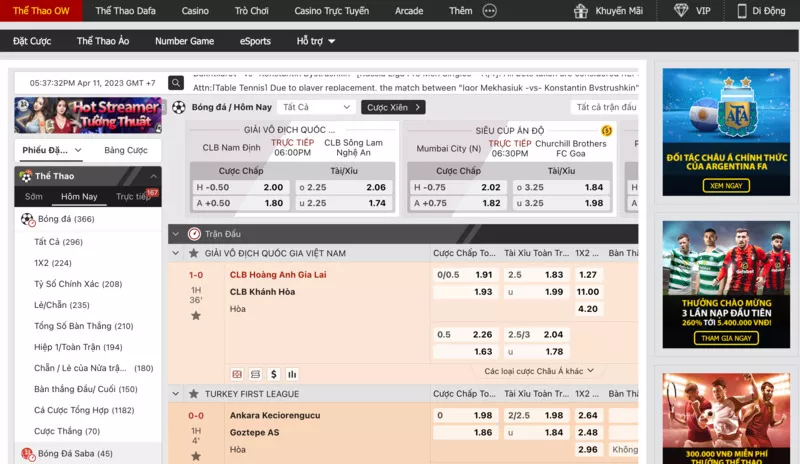Open the search magnifier icon
This screenshot has width=800, height=464.
pos(176,83)
